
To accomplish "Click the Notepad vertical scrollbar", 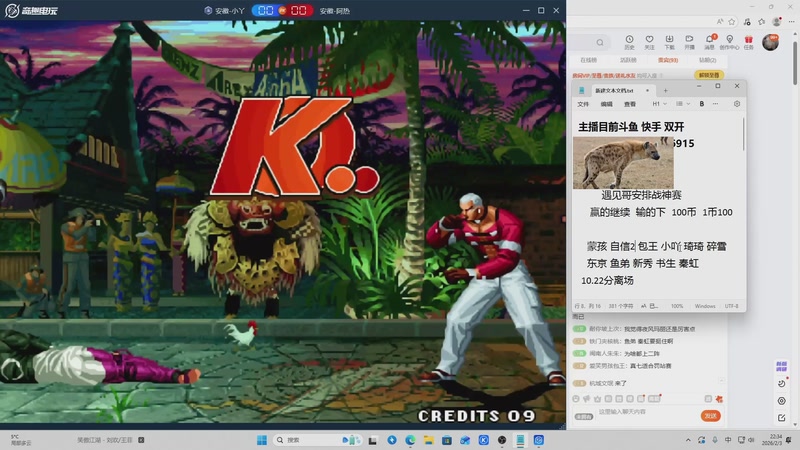I will pos(744,134).
